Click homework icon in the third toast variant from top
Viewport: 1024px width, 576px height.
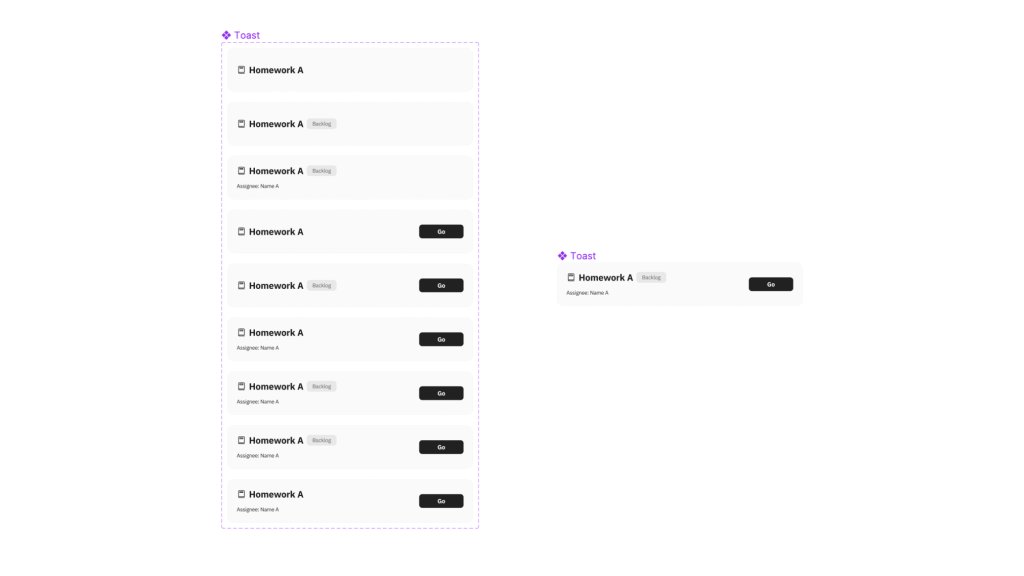pyautogui.click(x=241, y=171)
